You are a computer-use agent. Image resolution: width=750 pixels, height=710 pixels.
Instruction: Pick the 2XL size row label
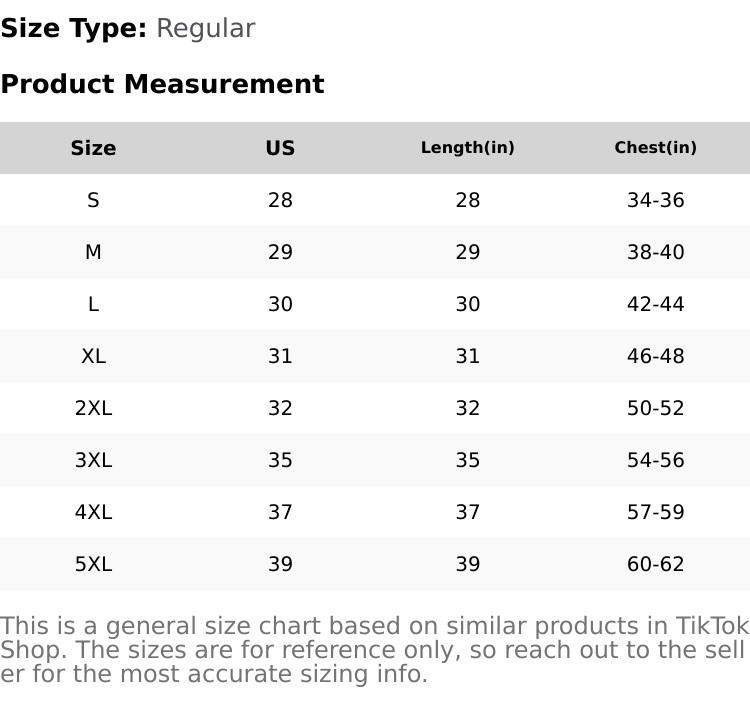click(x=93, y=408)
